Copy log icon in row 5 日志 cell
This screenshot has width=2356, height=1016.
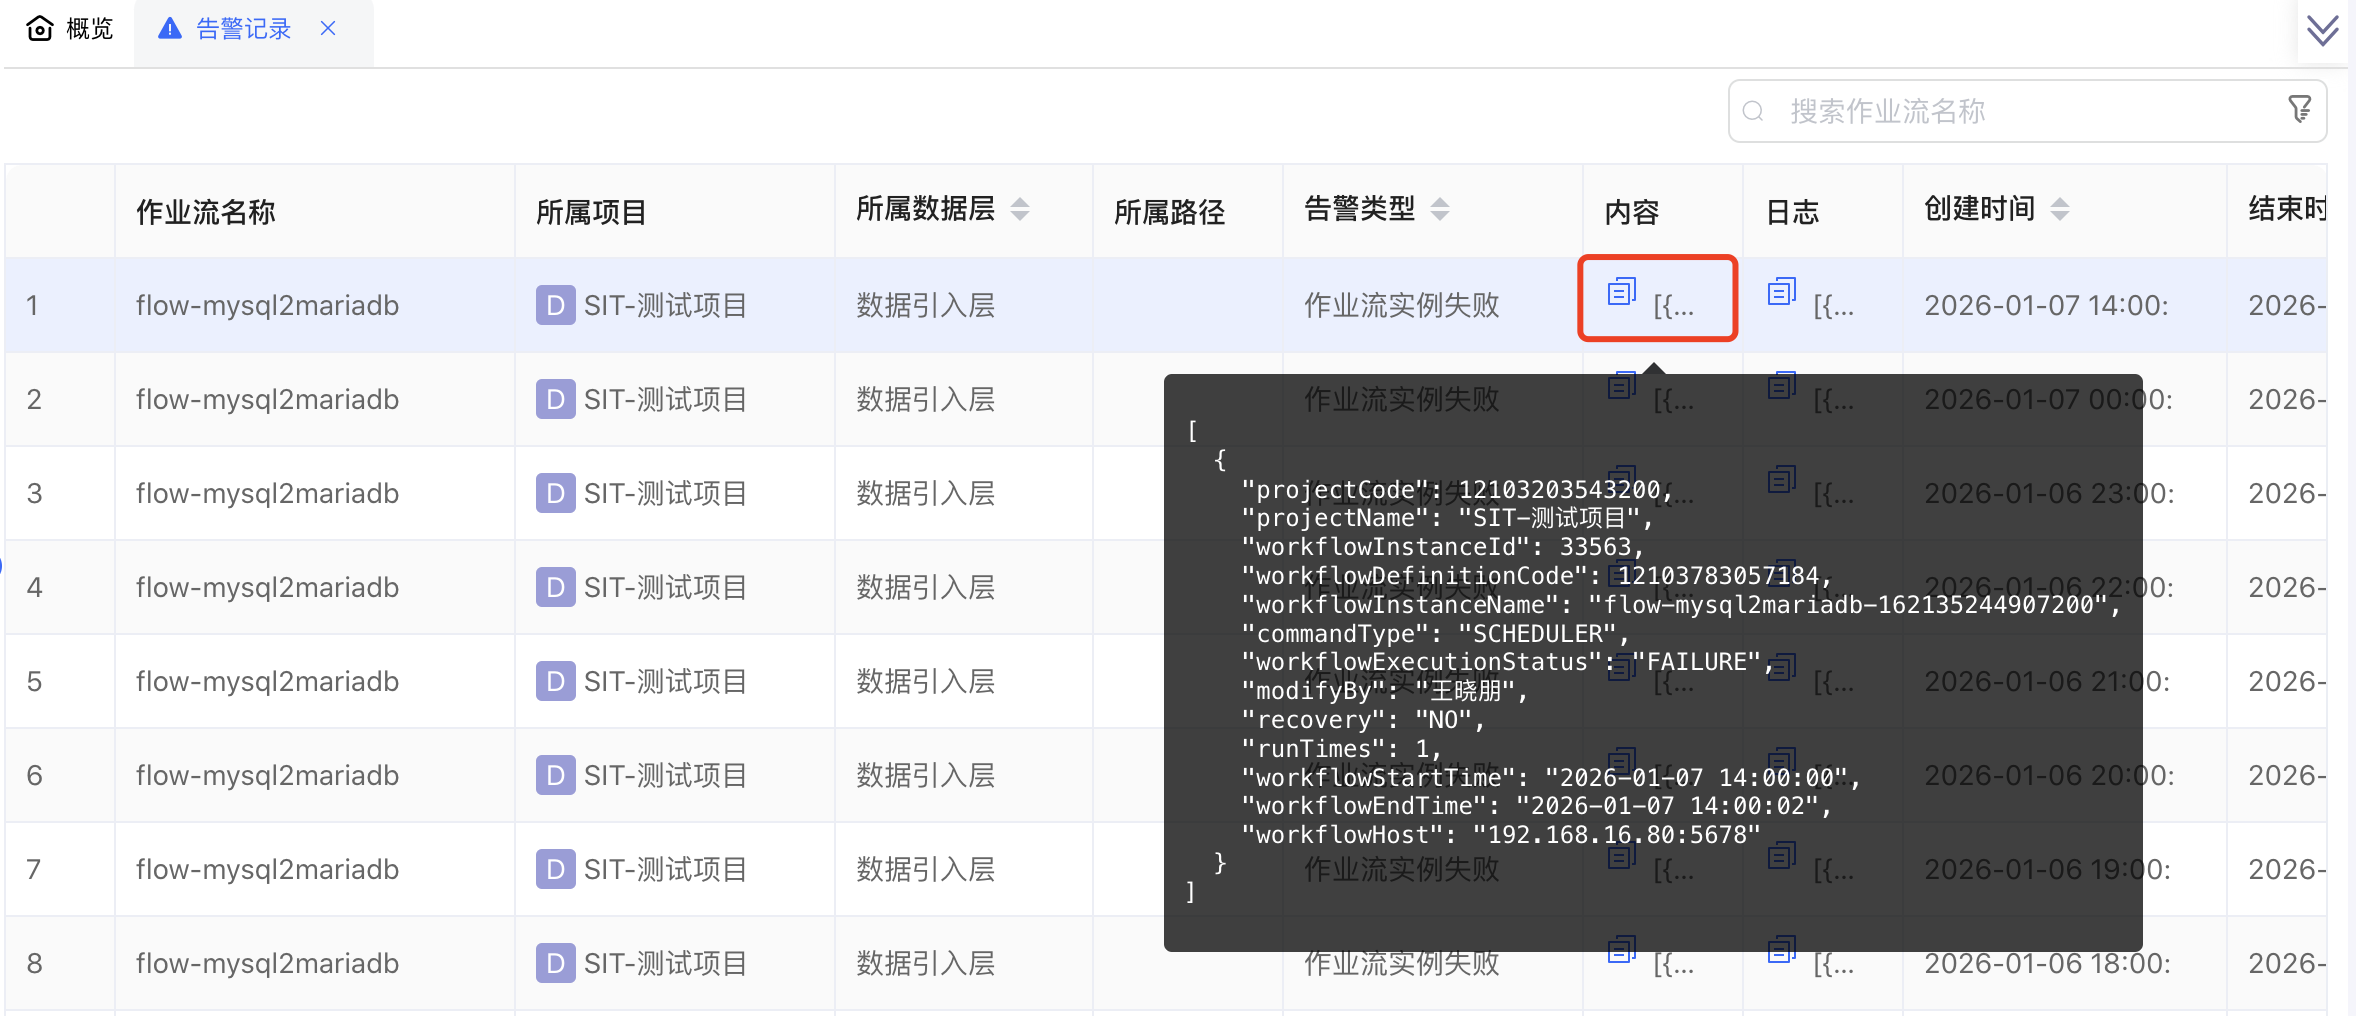click(x=1782, y=667)
